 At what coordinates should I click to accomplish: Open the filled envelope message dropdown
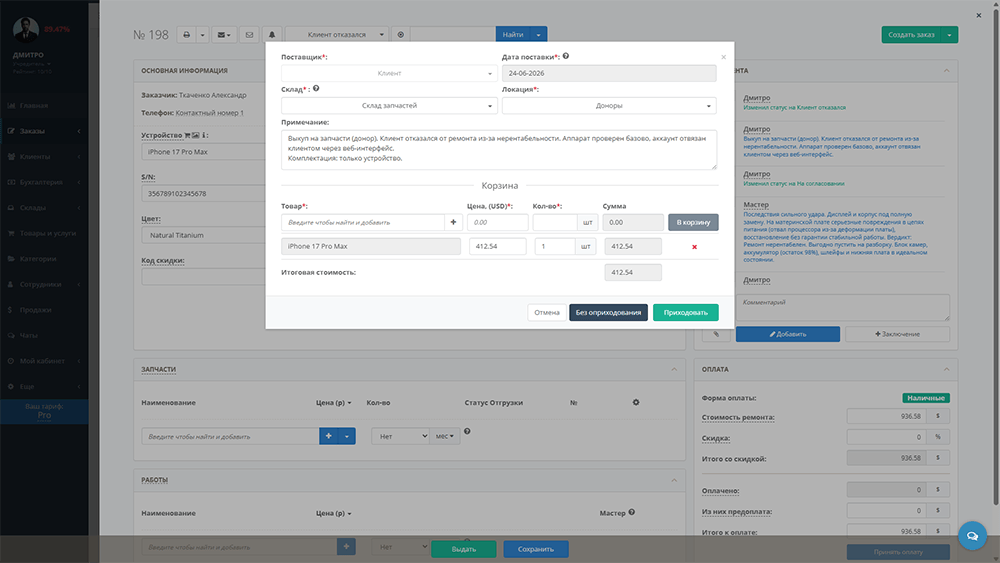pos(224,34)
